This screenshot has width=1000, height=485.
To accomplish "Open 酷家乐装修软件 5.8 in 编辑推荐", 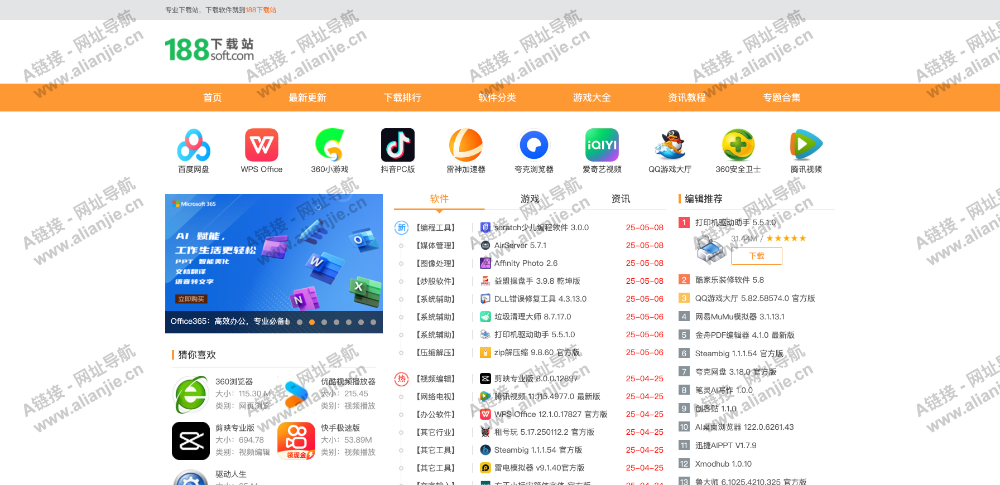I will 730,280.
